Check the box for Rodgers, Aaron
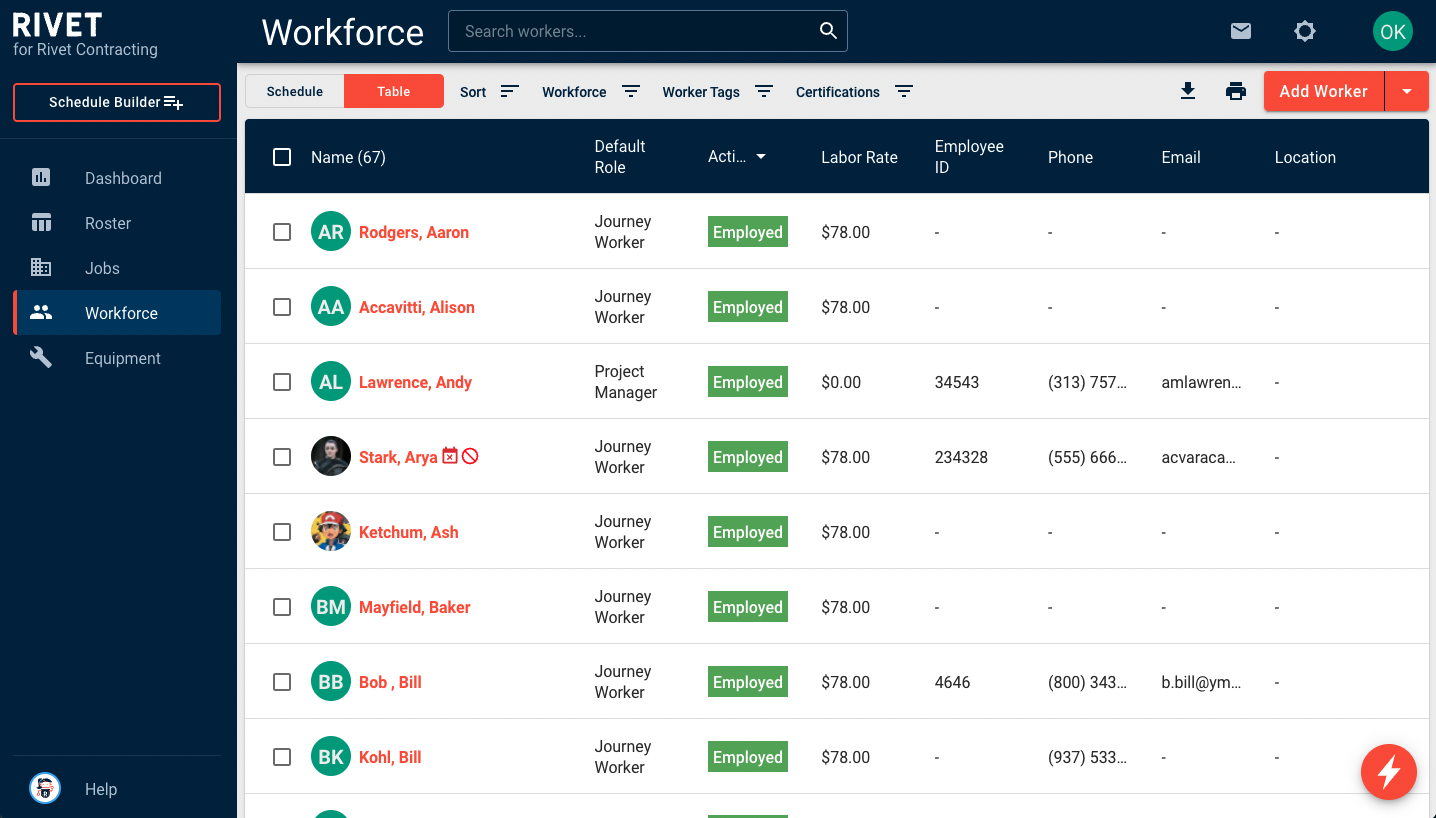The height and width of the screenshot is (818, 1436). click(282, 232)
